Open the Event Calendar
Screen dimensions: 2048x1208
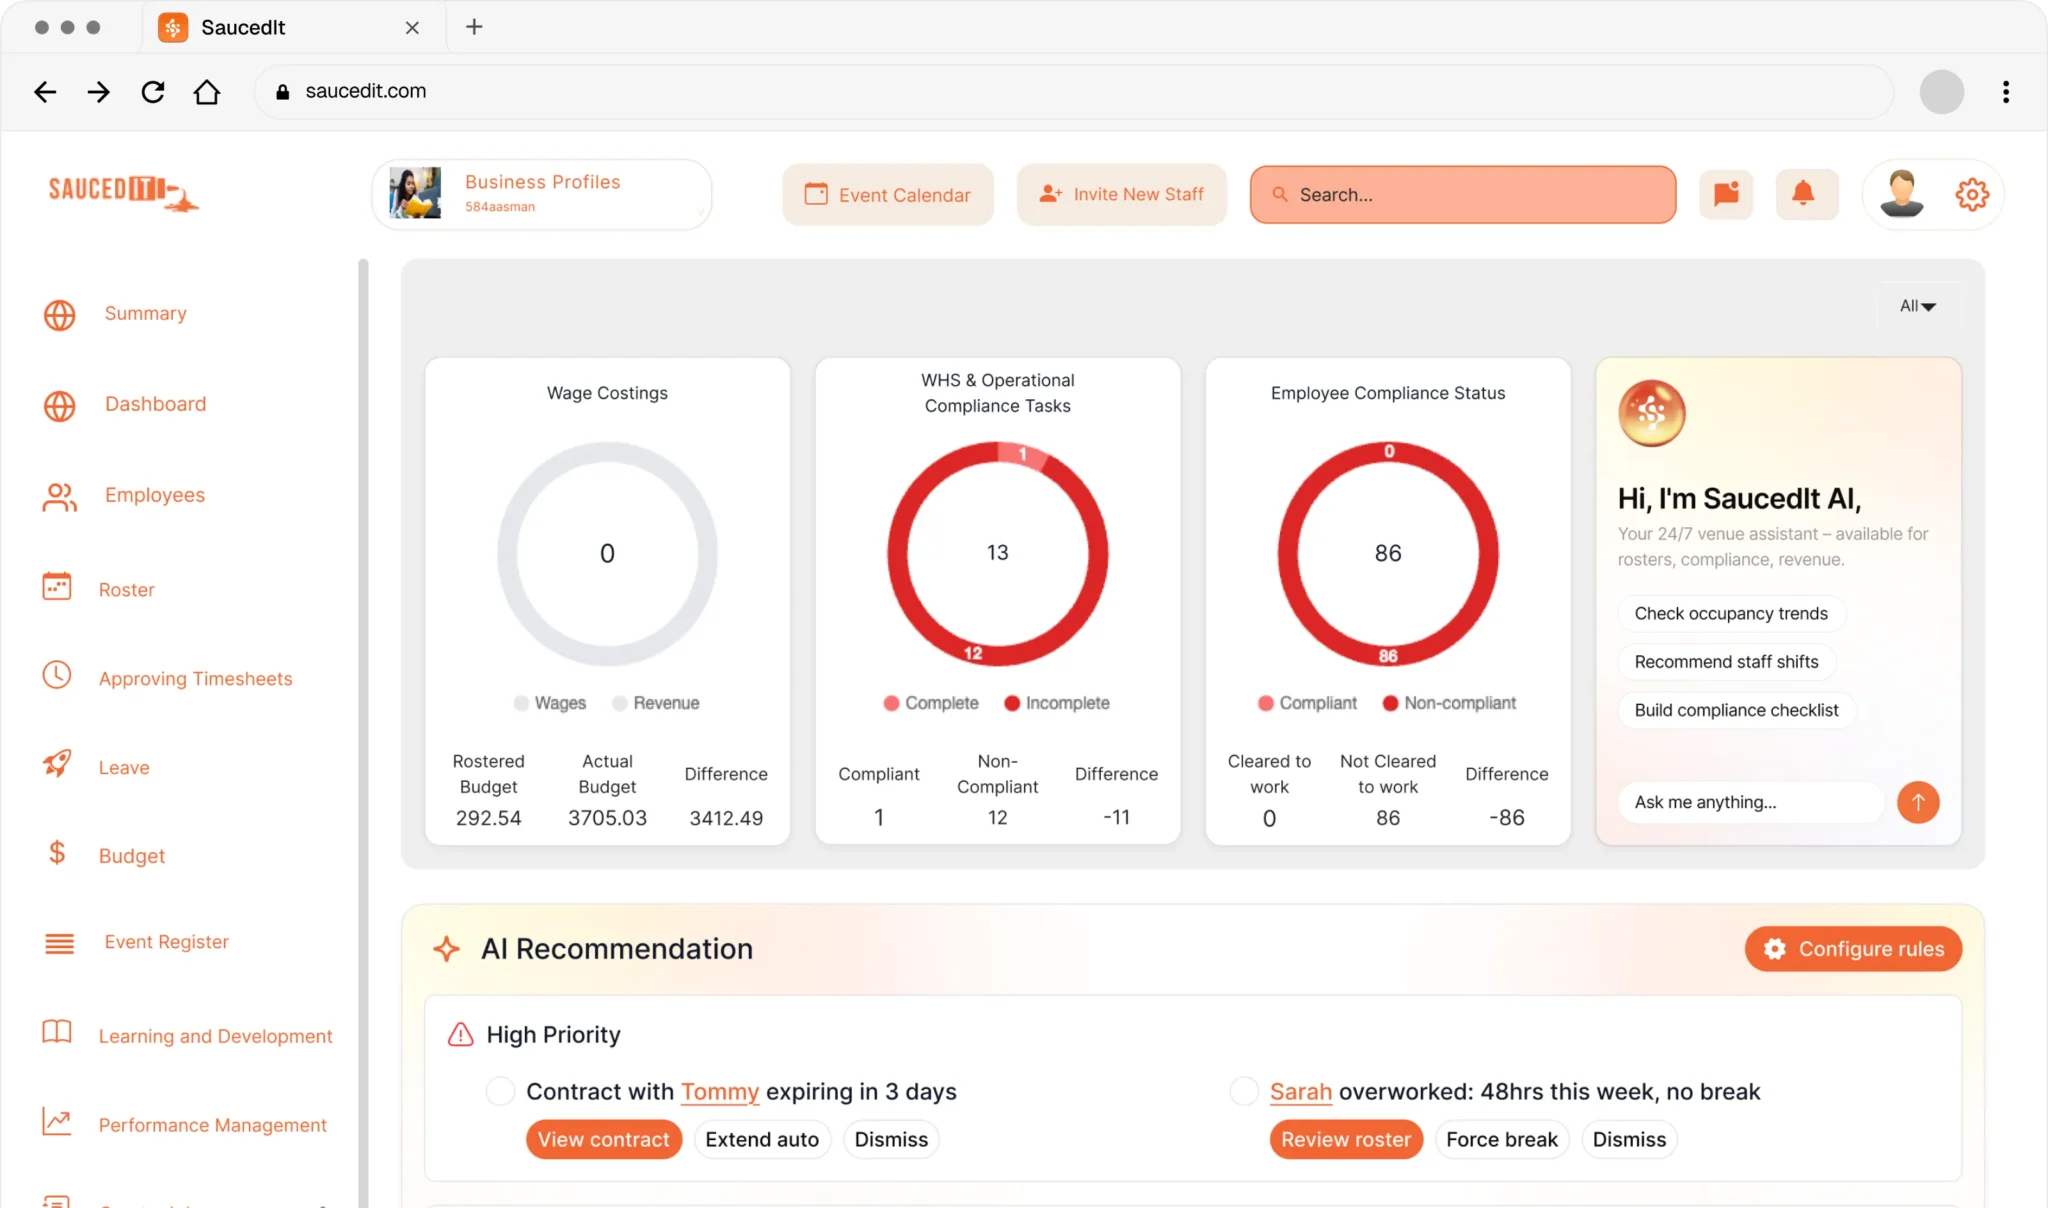(888, 194)
